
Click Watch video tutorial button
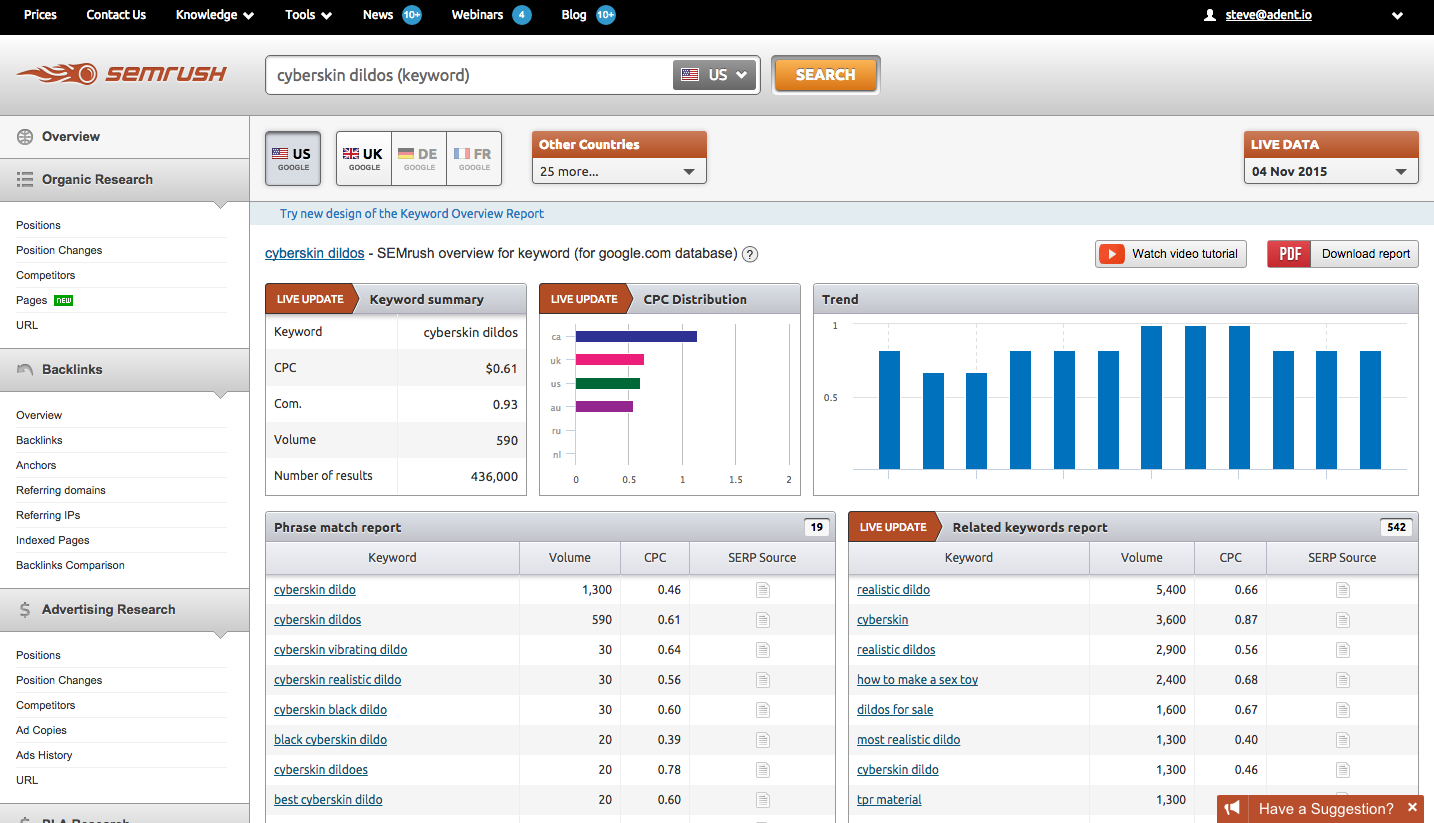1171,254
